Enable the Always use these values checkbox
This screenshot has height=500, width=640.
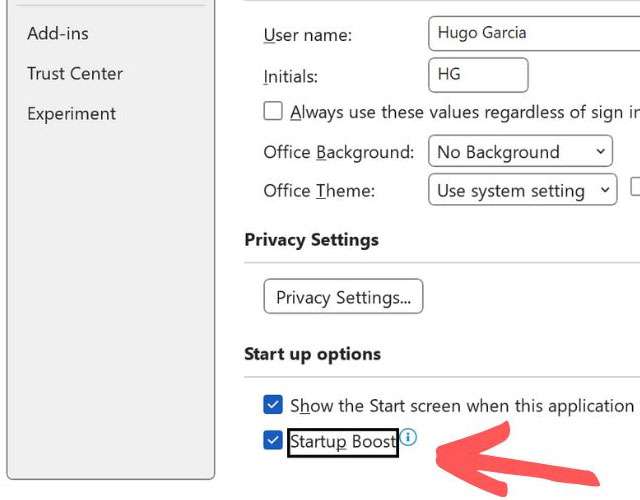click(273, 112)
